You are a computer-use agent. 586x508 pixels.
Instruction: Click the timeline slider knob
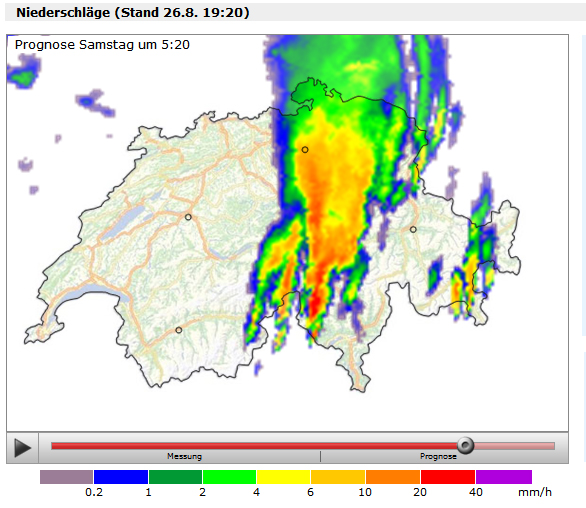(465, 445)
